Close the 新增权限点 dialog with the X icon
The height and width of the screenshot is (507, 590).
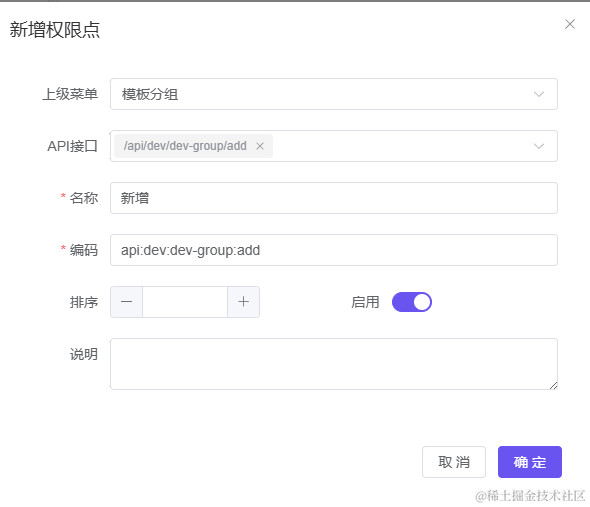[x=570, y=24]
